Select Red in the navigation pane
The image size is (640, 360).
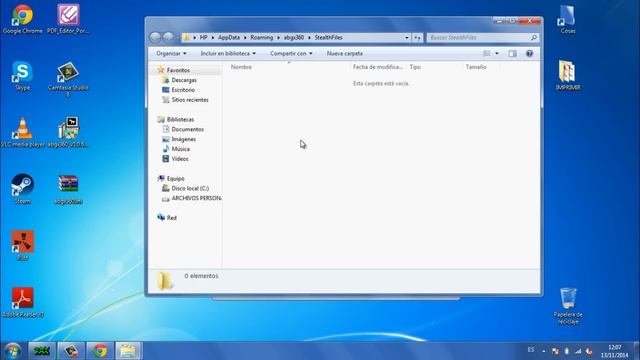(171, 218)
